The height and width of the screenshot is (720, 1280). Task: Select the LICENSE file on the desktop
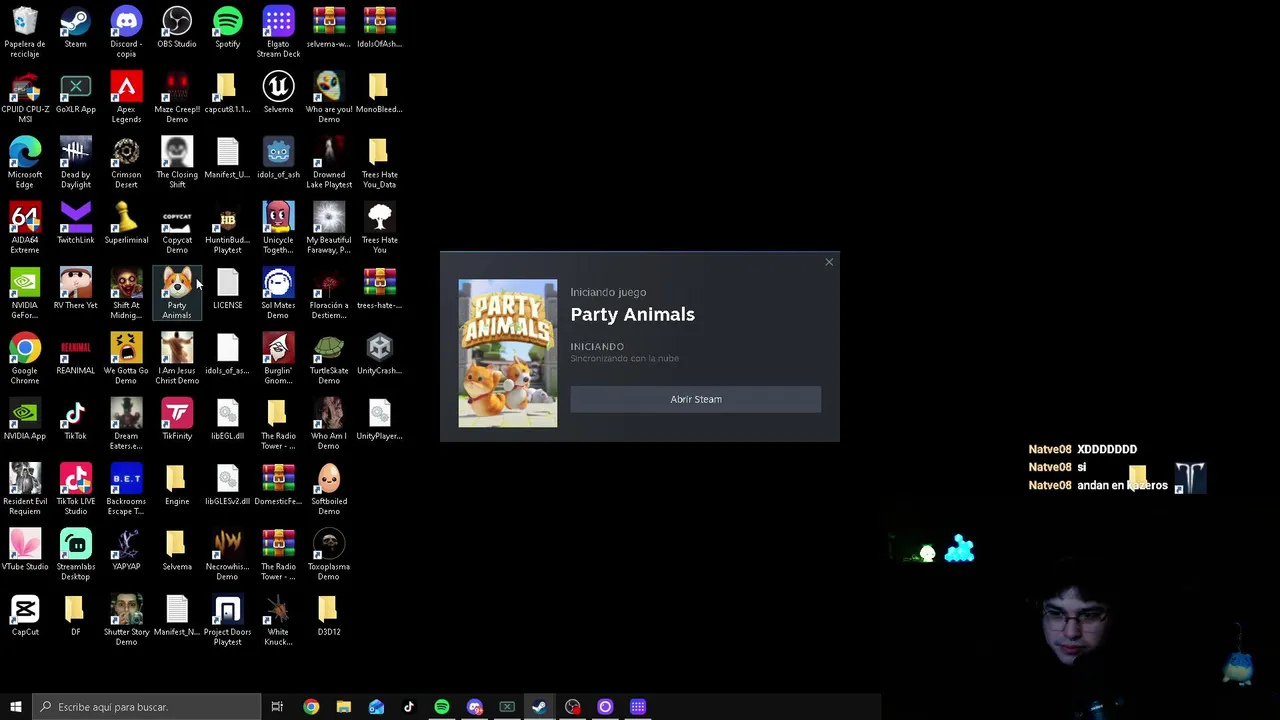(227, 288)
